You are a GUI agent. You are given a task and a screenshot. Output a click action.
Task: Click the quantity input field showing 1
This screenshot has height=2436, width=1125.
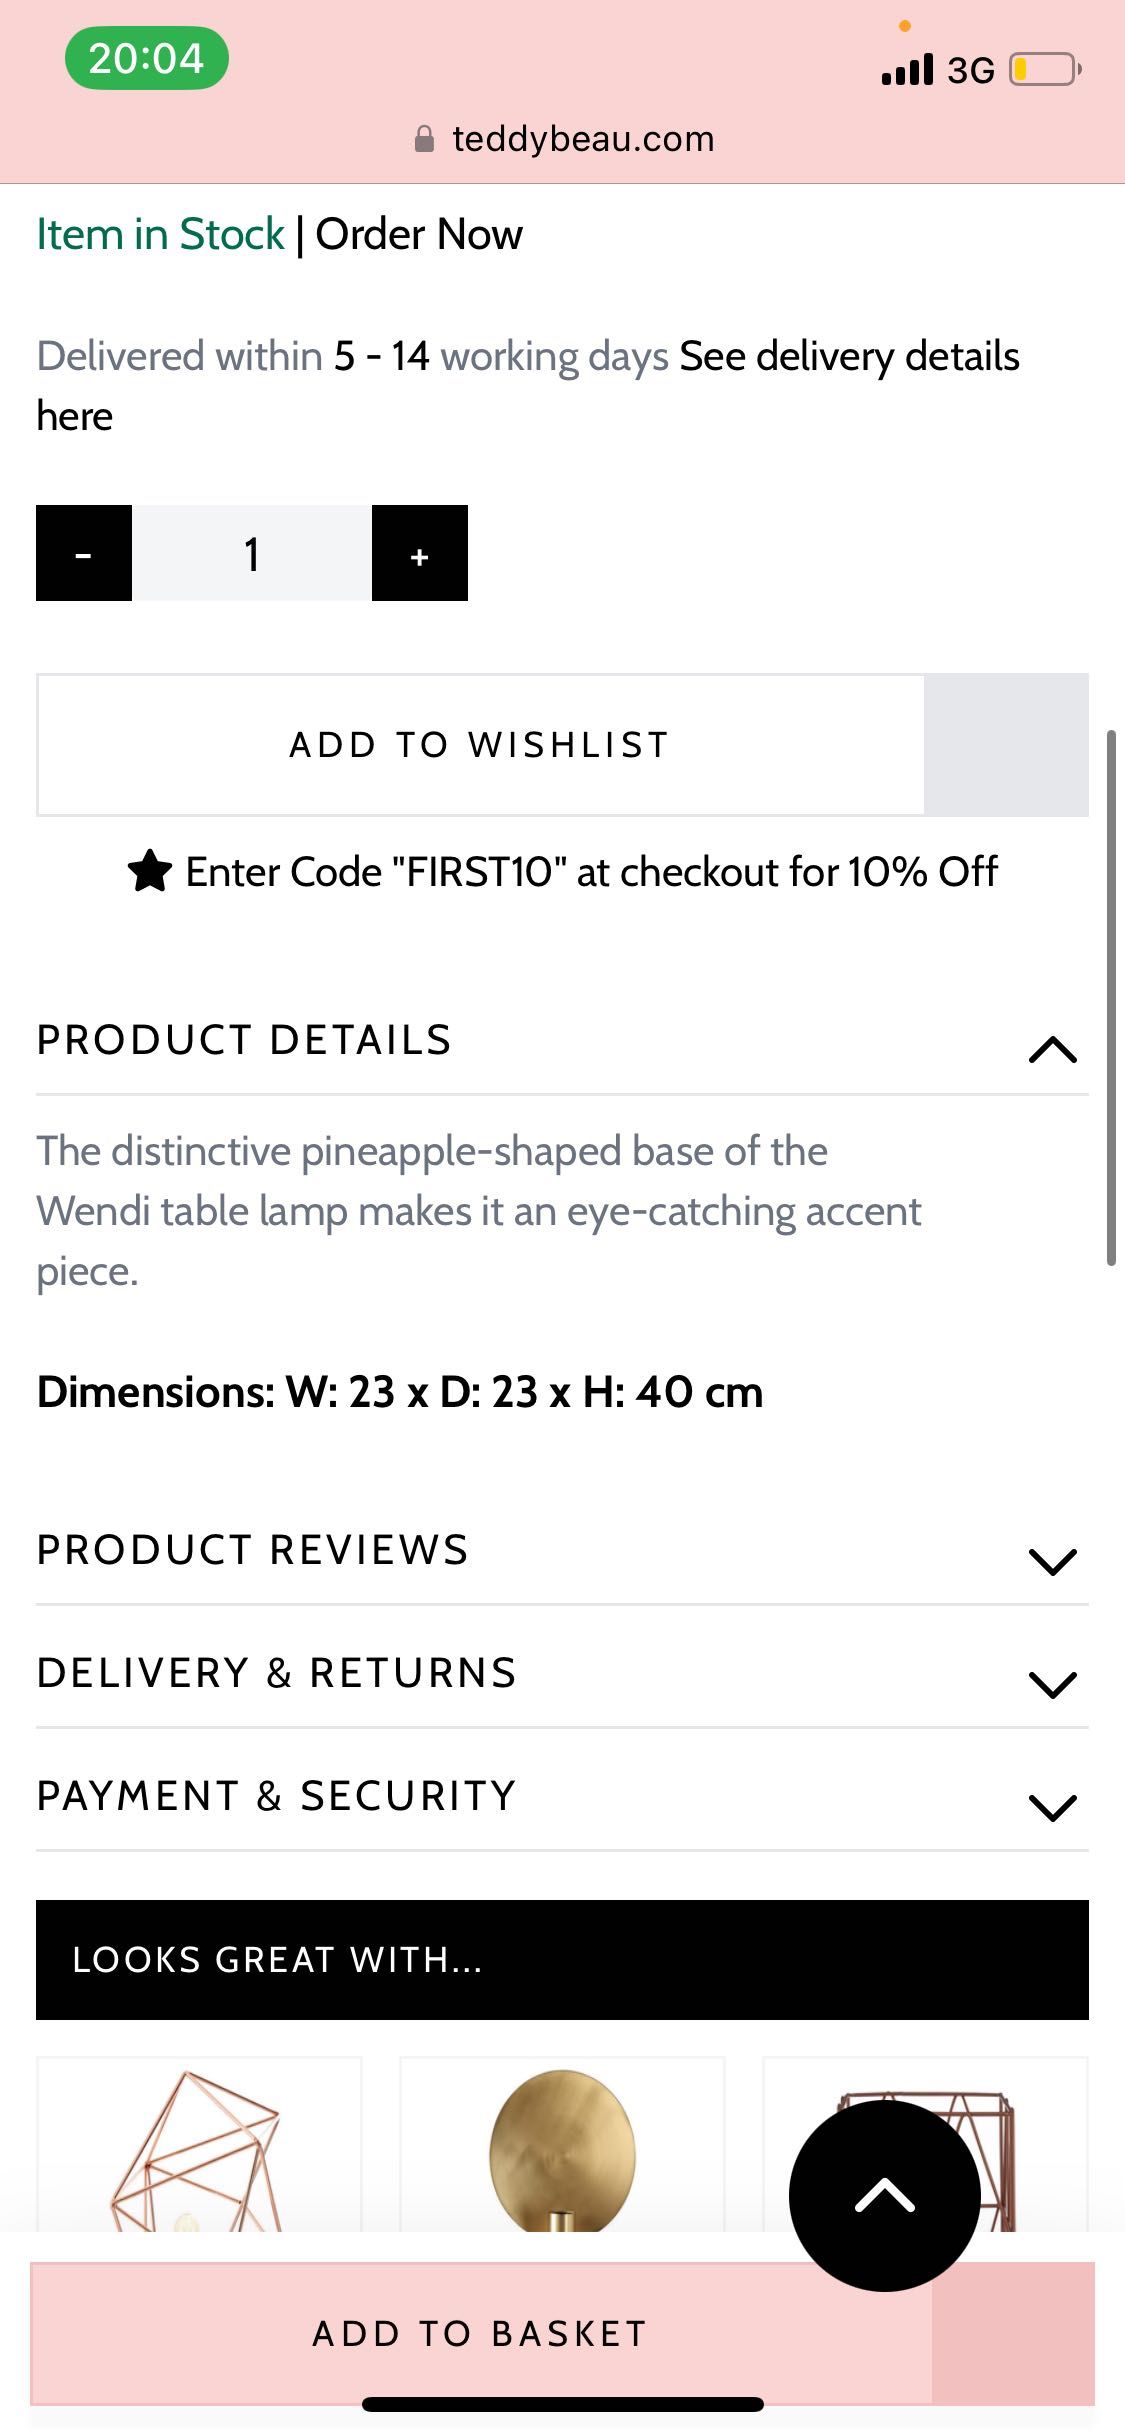(x=252, y=553)
